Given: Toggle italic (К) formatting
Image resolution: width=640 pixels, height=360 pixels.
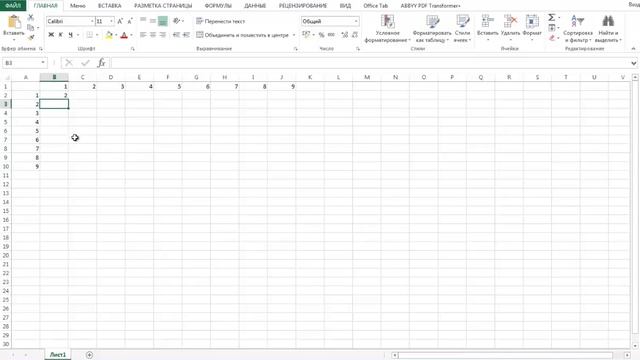Looking at the screenshot, I should pos(60,35).
